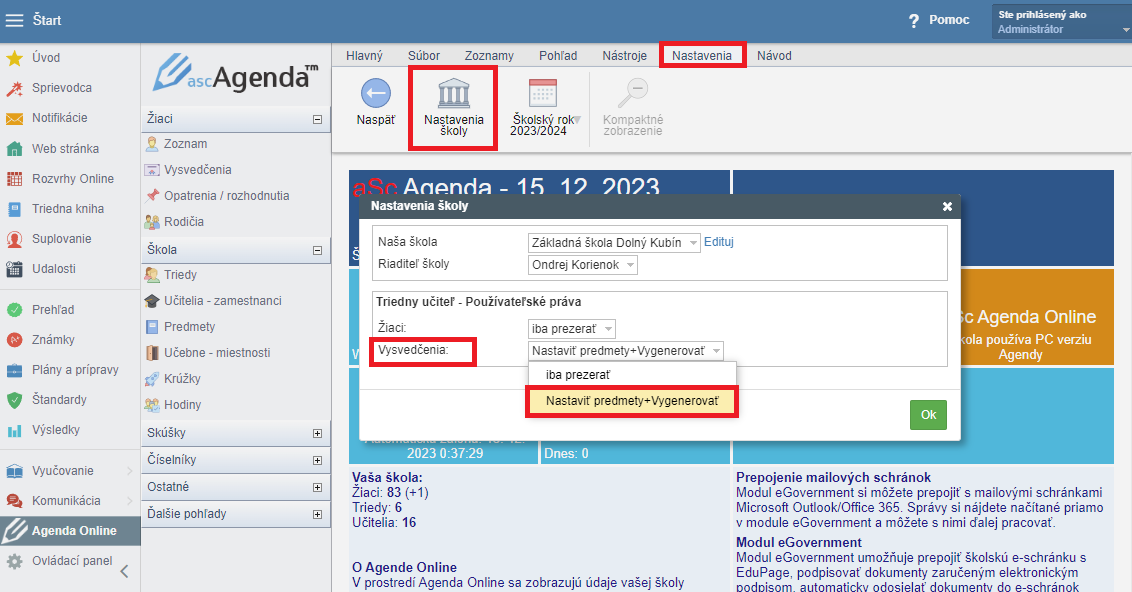Switch to the Hlavný tab
Image resolution: width=1132 pixels, height=592 pixels.
[364, 56]
